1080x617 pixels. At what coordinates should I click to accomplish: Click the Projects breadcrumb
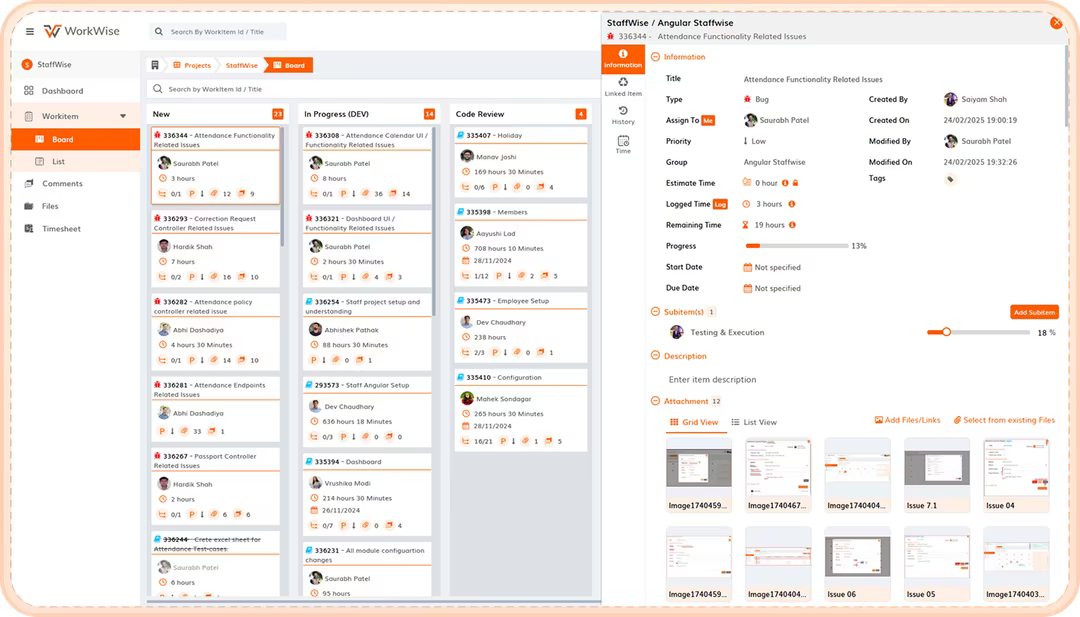click(x=192, y=65)
